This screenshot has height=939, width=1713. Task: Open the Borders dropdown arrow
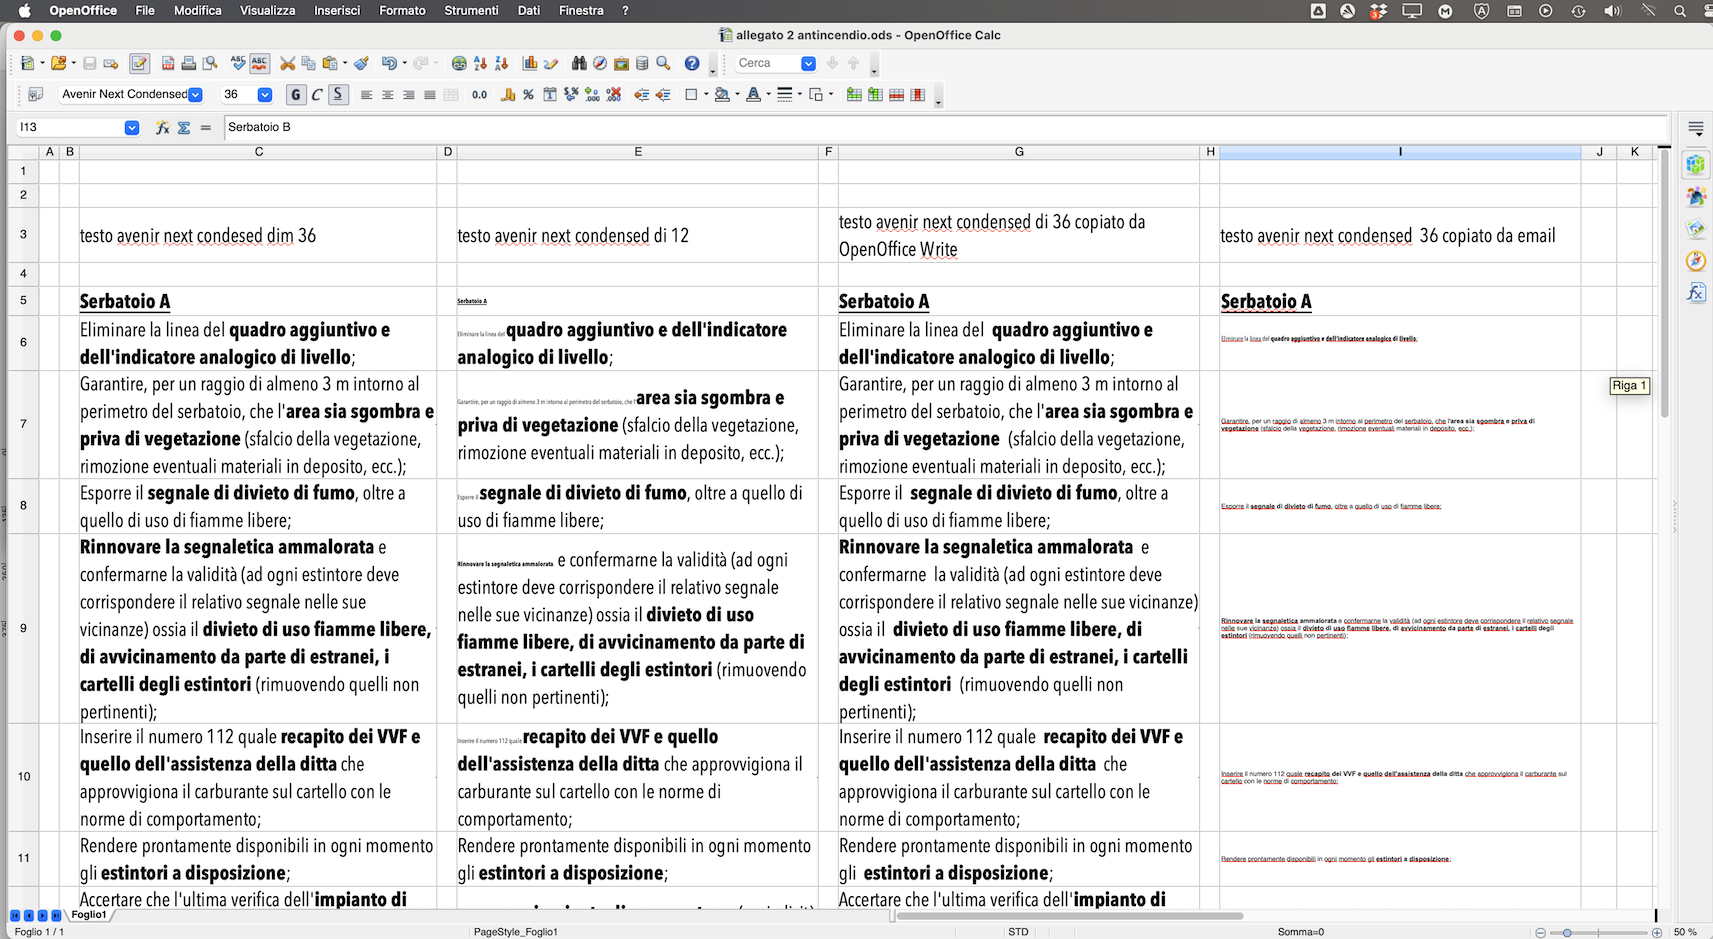tap(706, 95)
